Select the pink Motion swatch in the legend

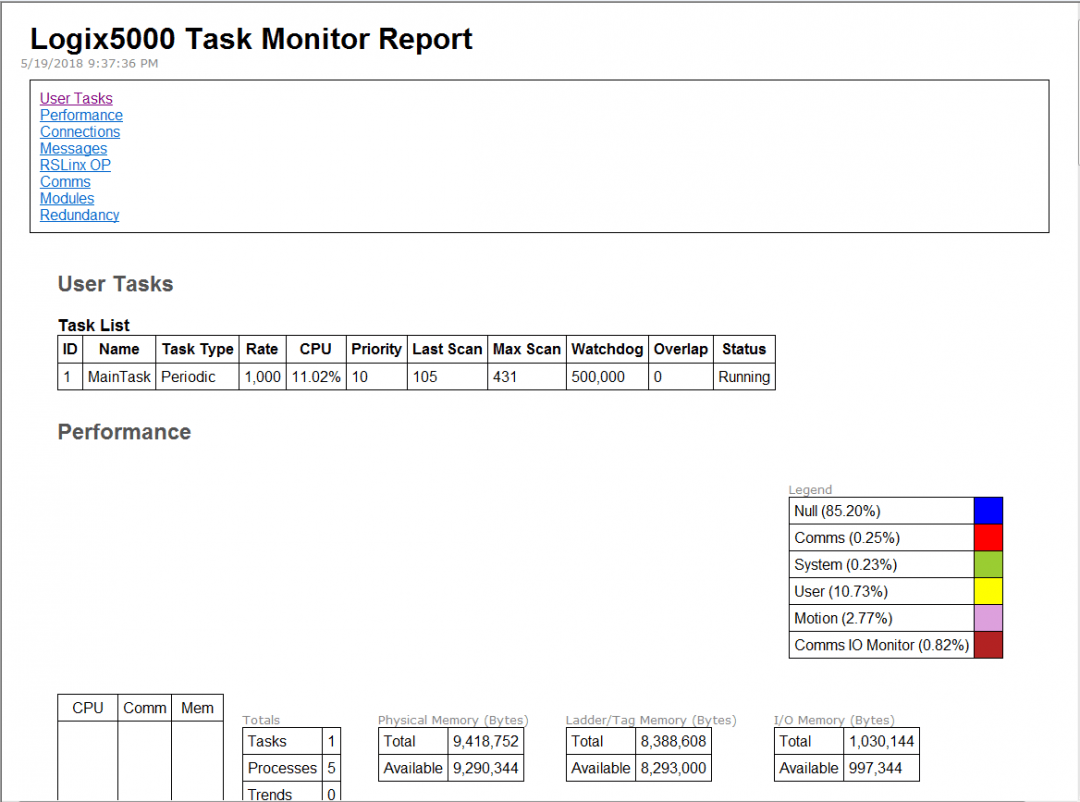point(989,618)
